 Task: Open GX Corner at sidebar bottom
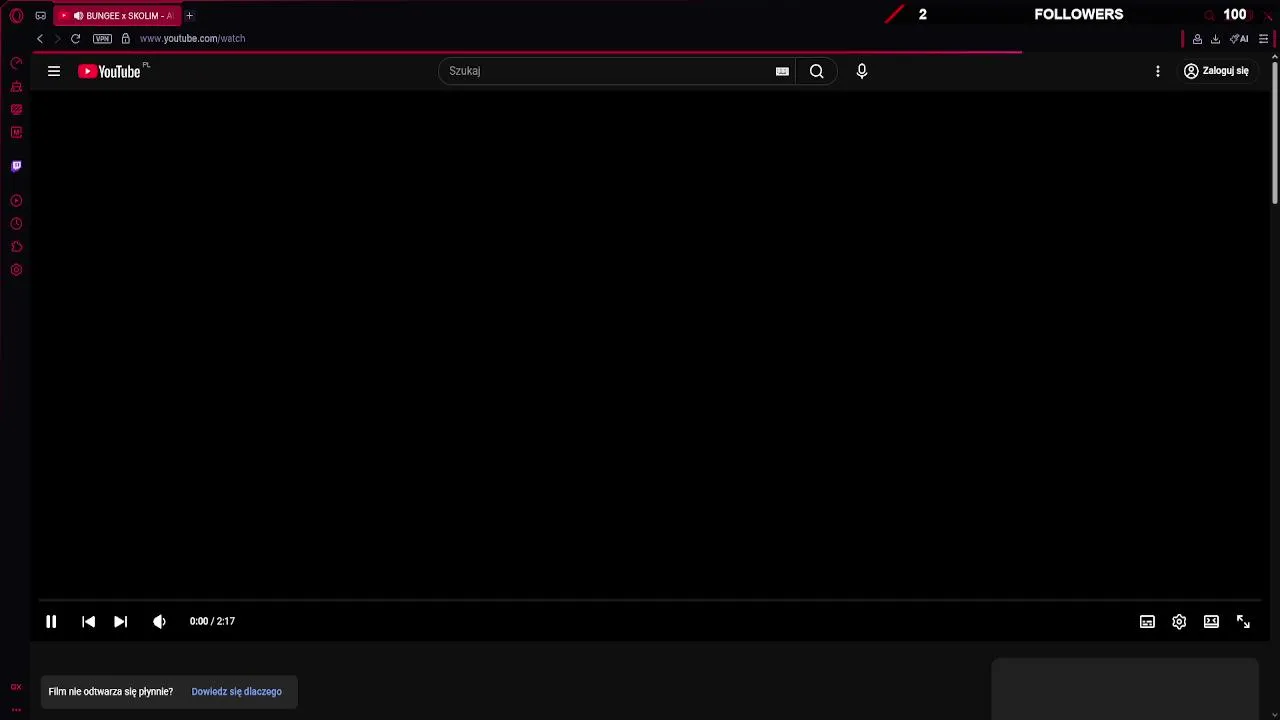tap(16, 687)
